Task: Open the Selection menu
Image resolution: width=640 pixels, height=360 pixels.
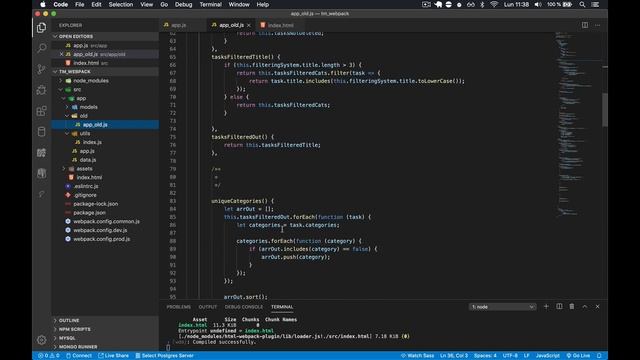Action: [121, 4]
